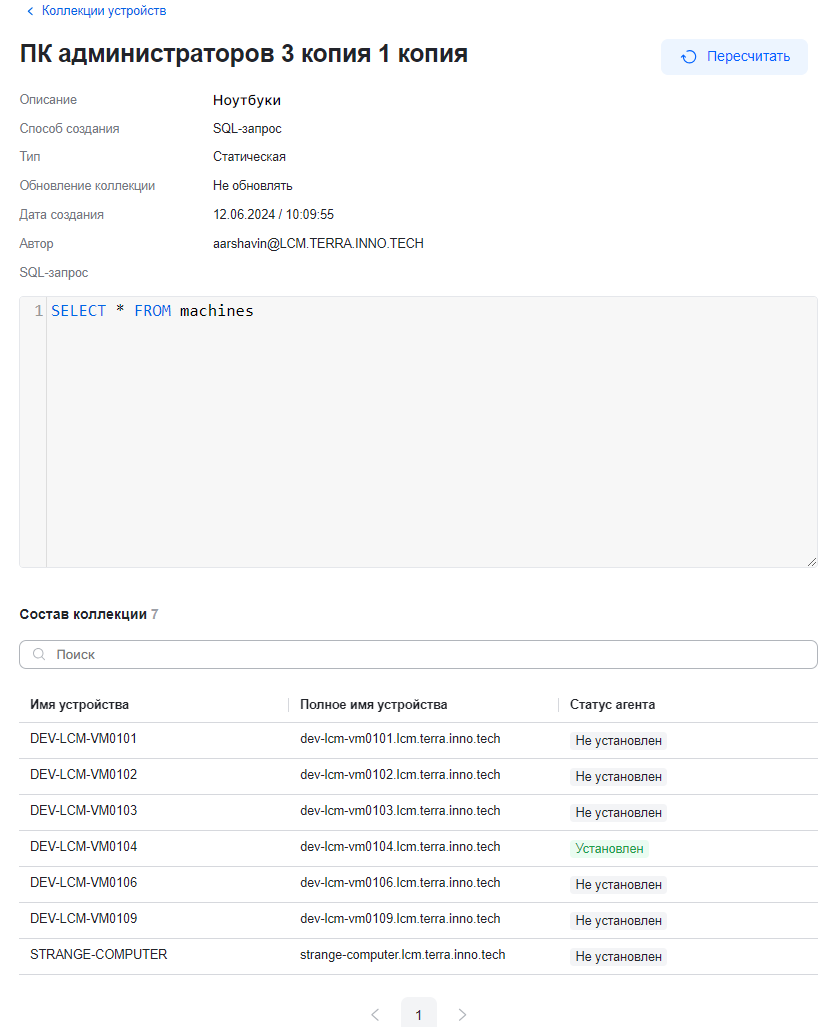
Task: Go to next page with right arrow
Action: (x=462, y=1014)
